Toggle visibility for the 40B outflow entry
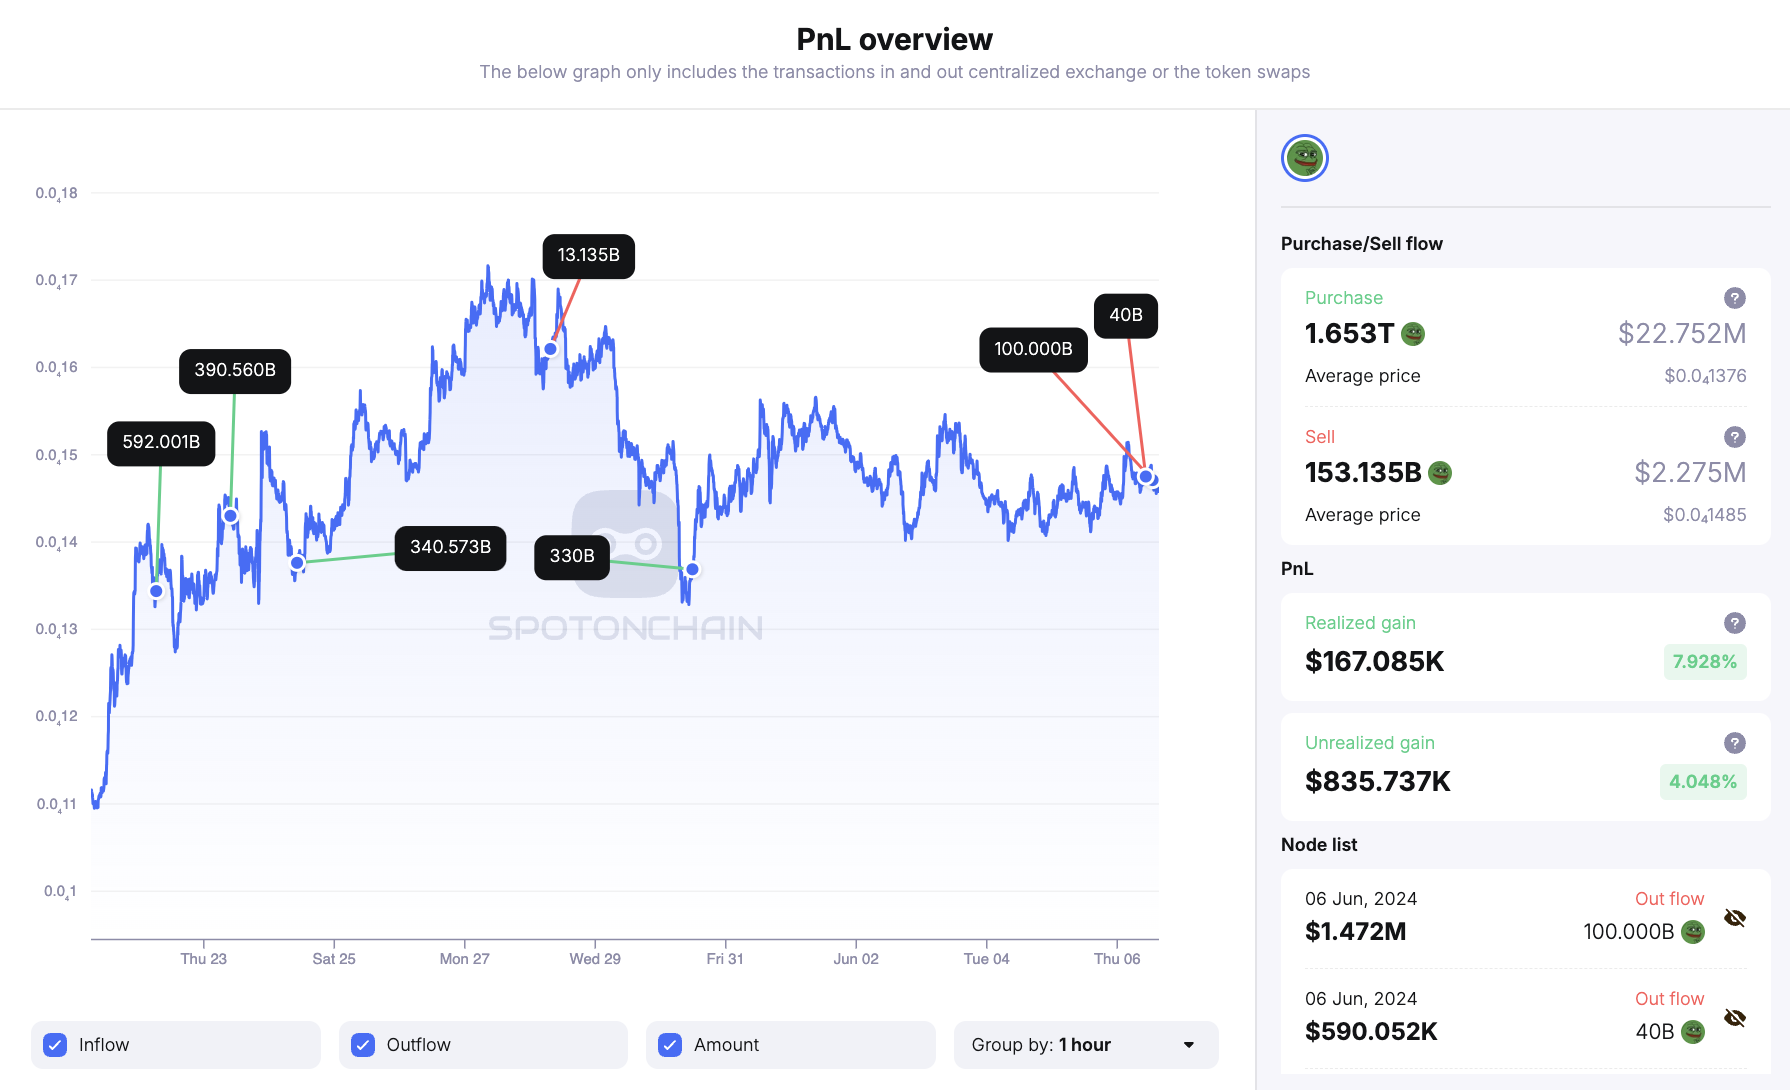The height and width of the screenshot is (1090, 1790). pyautogui.click(x=1735, y=1017)
